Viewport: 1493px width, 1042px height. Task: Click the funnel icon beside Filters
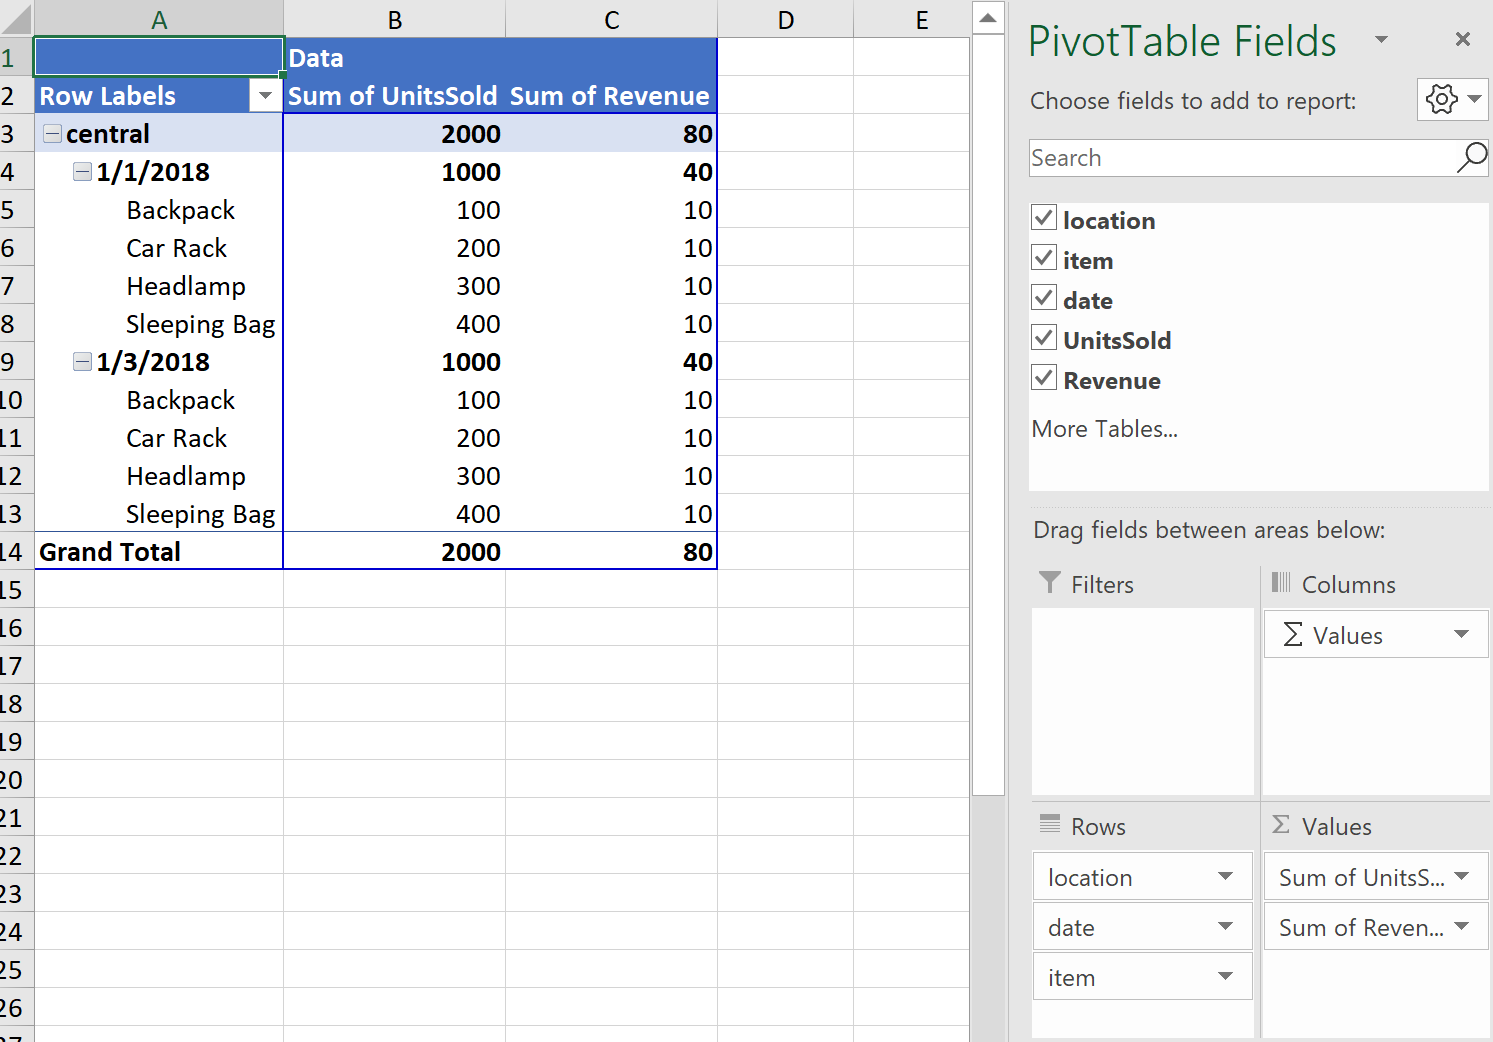click(x=1050, y=583)
